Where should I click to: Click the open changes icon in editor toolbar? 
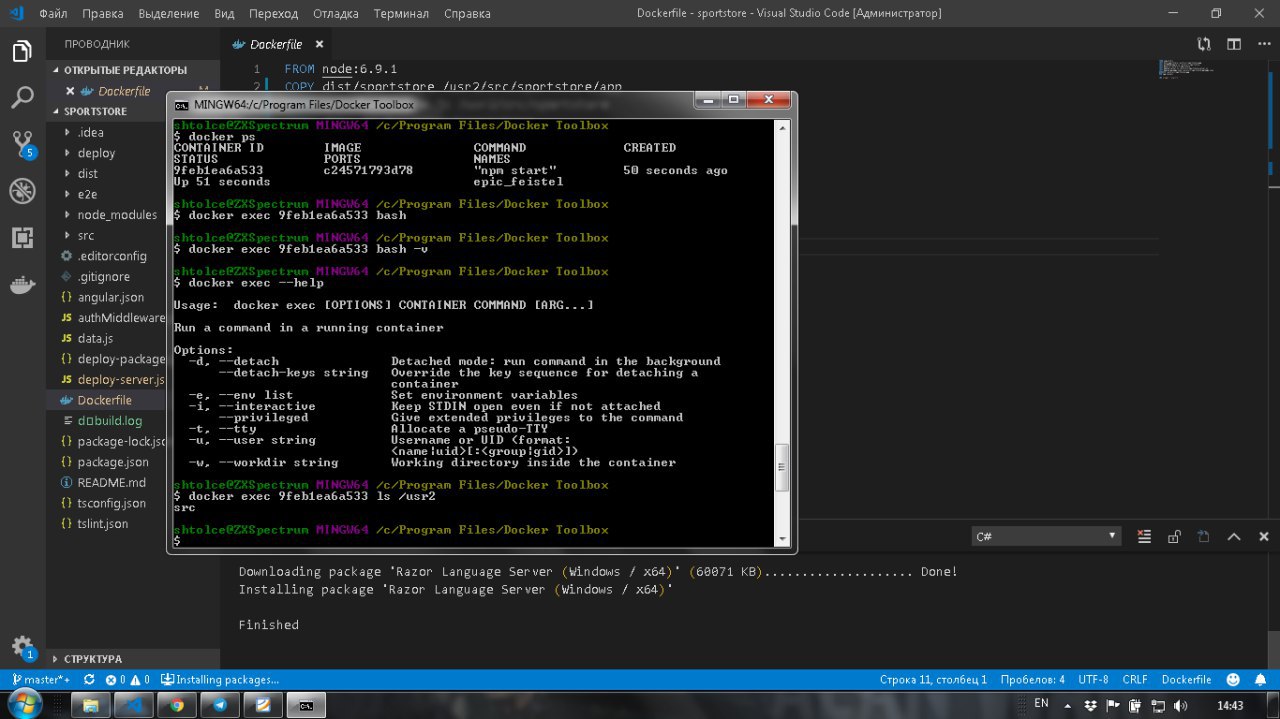click(x=1204, y=44)
